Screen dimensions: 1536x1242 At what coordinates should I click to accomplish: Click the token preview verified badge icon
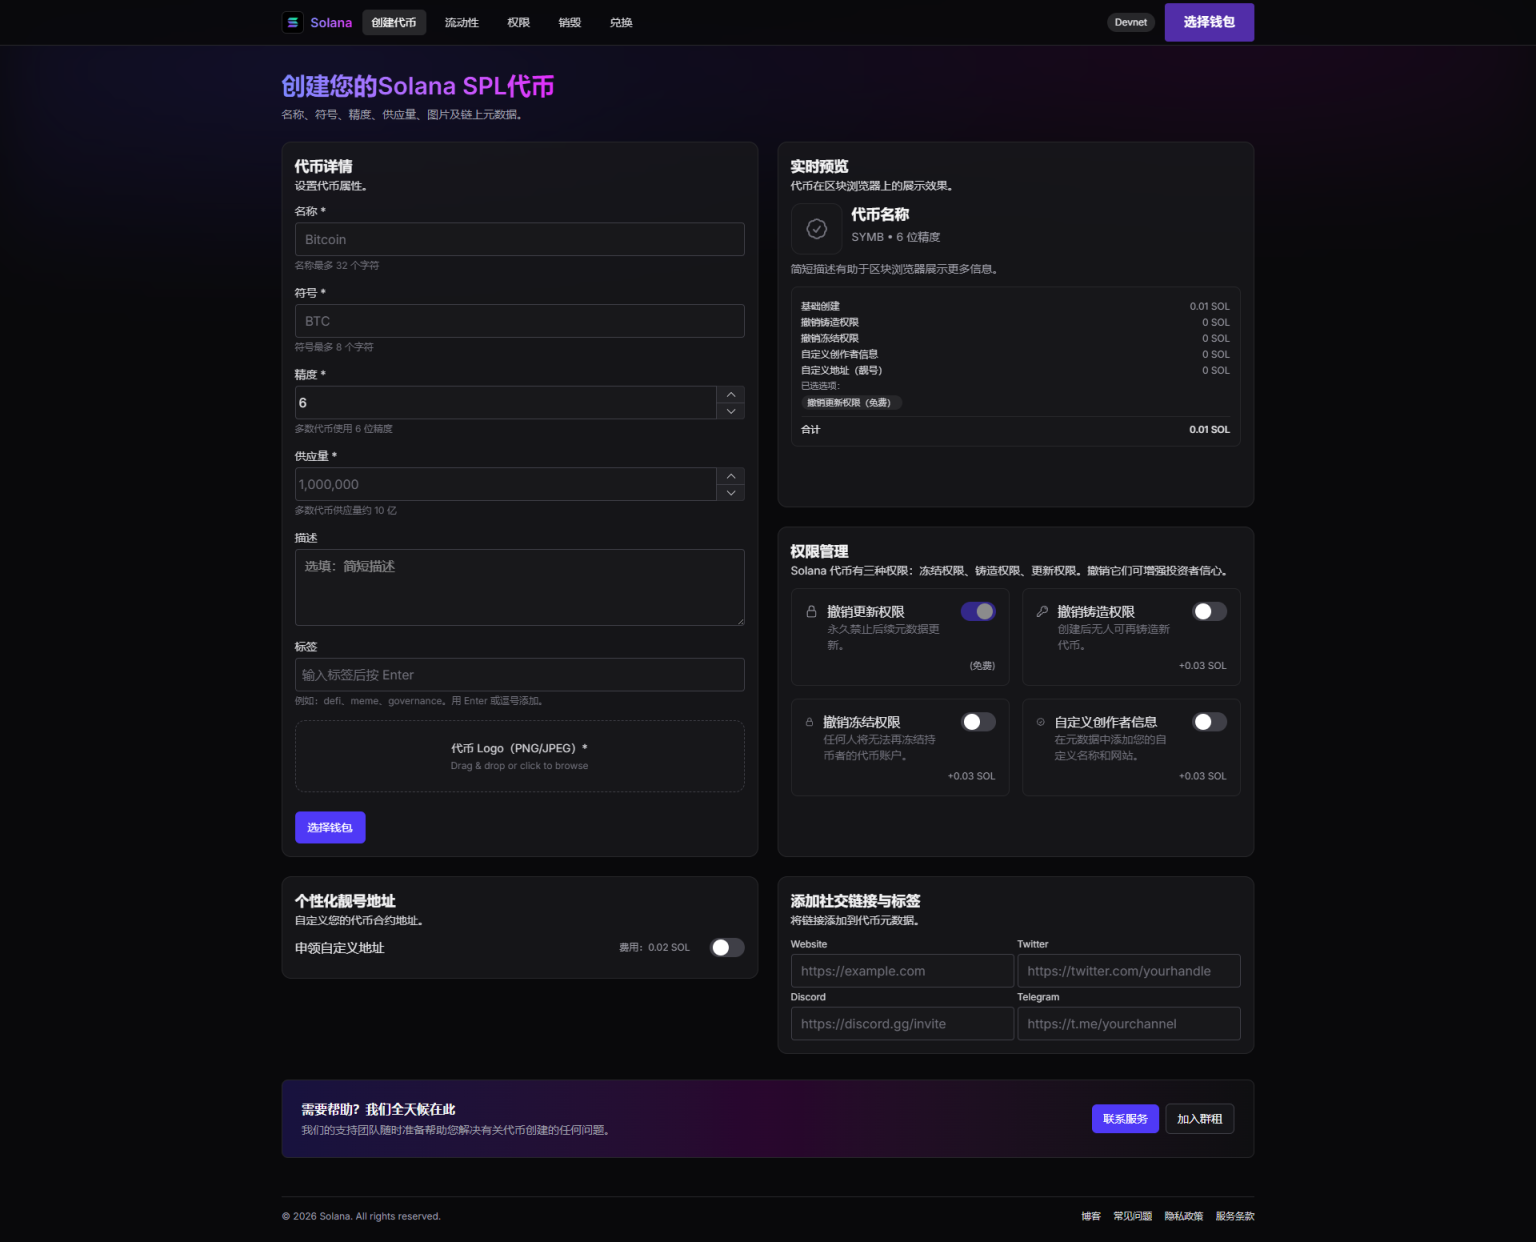point(817,229)
